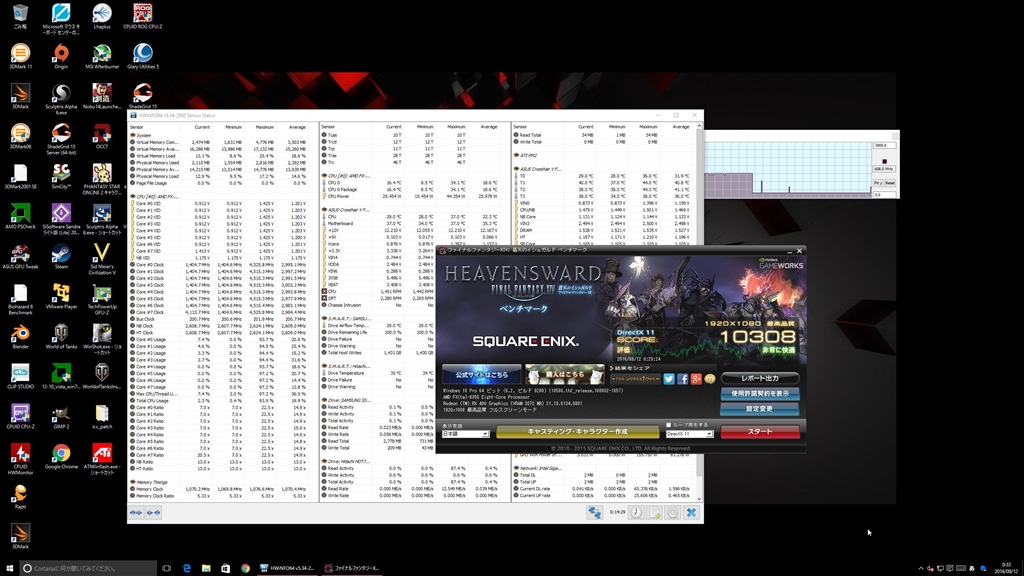Click HWiNFO network computers icon
Screen dimensions: 1024x576
click(594, 513)
